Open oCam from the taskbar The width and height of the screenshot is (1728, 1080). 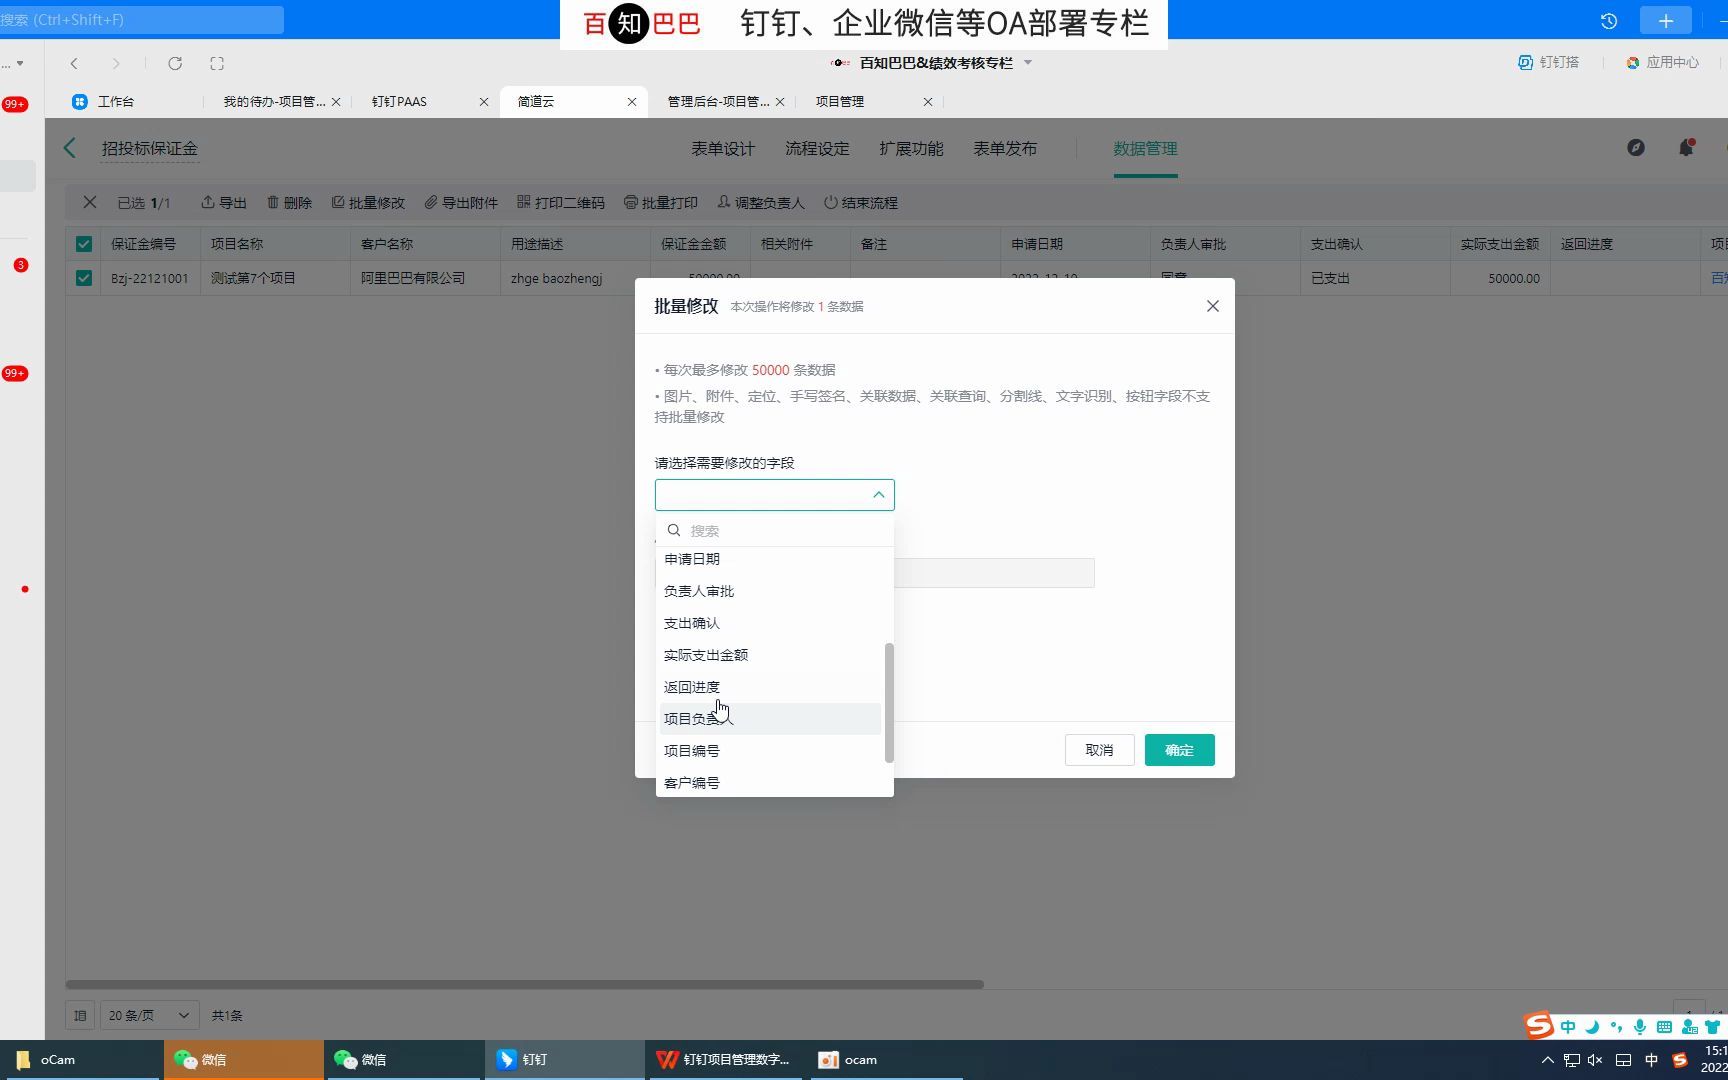[80, 1060]
